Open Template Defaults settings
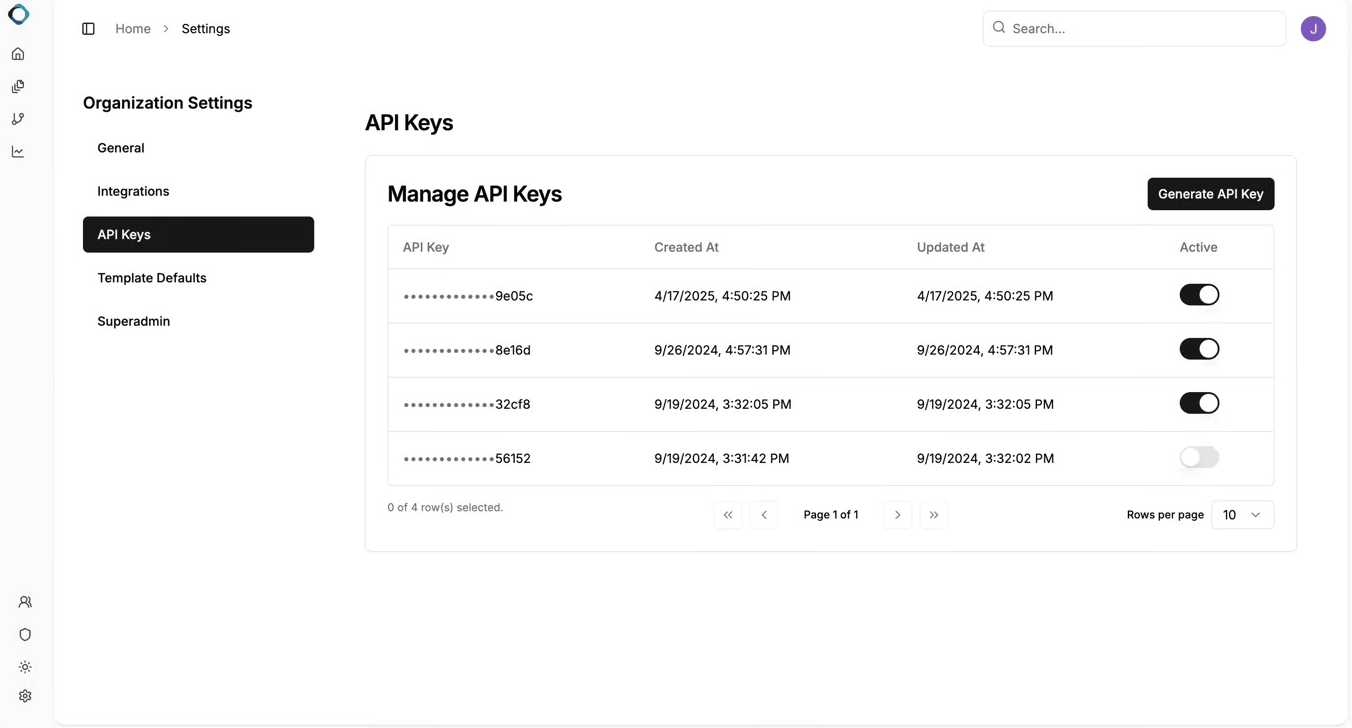 tap(151, 277)
